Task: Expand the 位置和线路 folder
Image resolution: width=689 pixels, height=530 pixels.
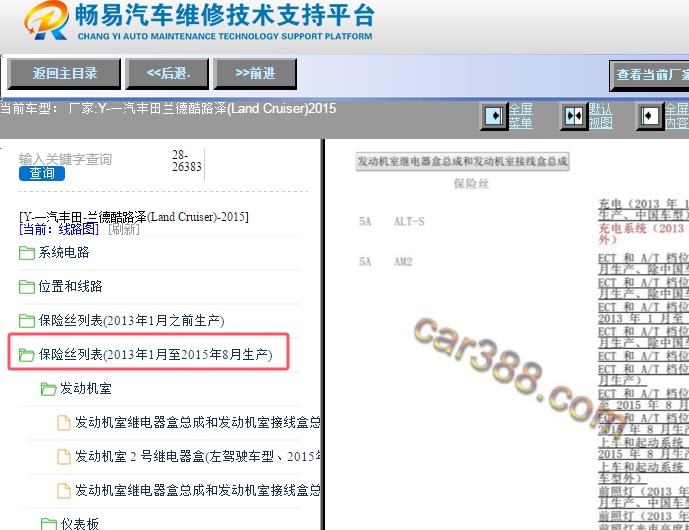Action: (70, 287)
